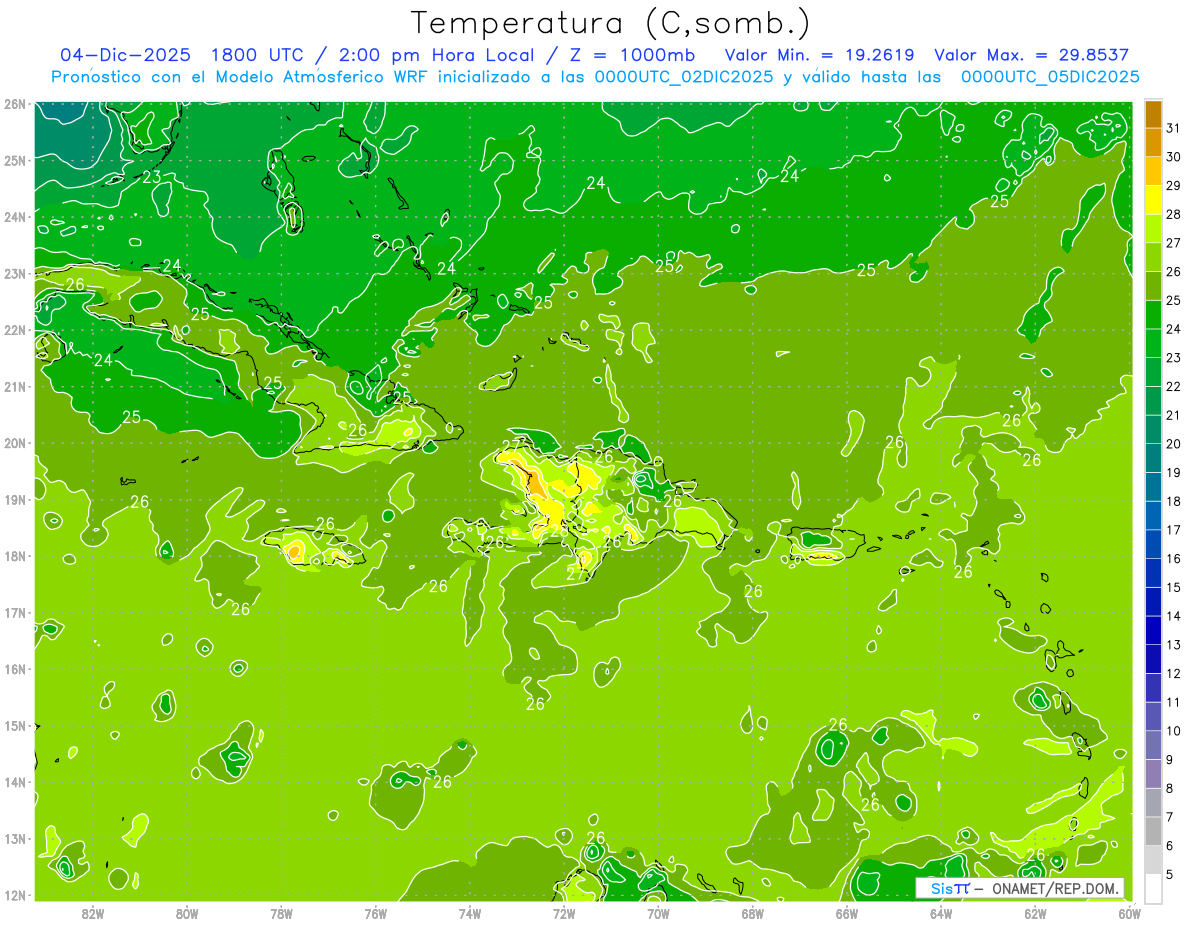Click the "60W" longitude axis label
The width and height of the screenshot is (1200, 927).
coord(1130,913)
